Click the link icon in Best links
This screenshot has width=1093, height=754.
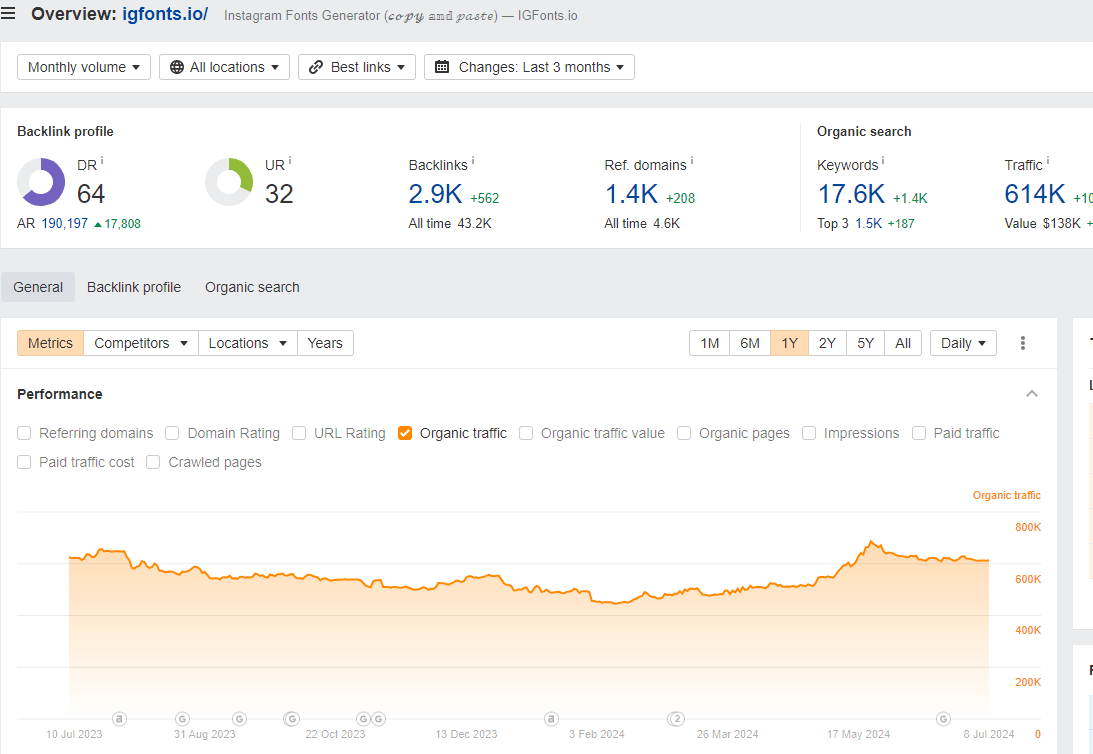pos(316,67)
